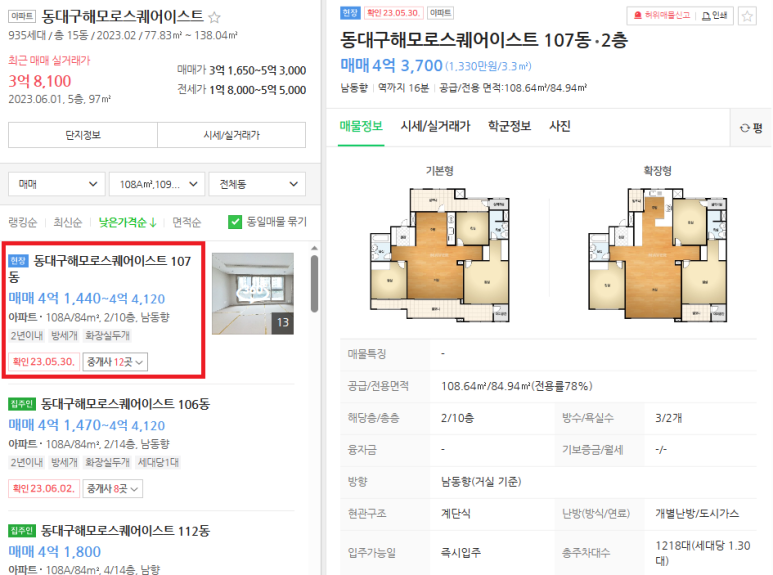
Task: Open 단지정보 complex info
Action: pyautogui.click(x=83, y=135)
